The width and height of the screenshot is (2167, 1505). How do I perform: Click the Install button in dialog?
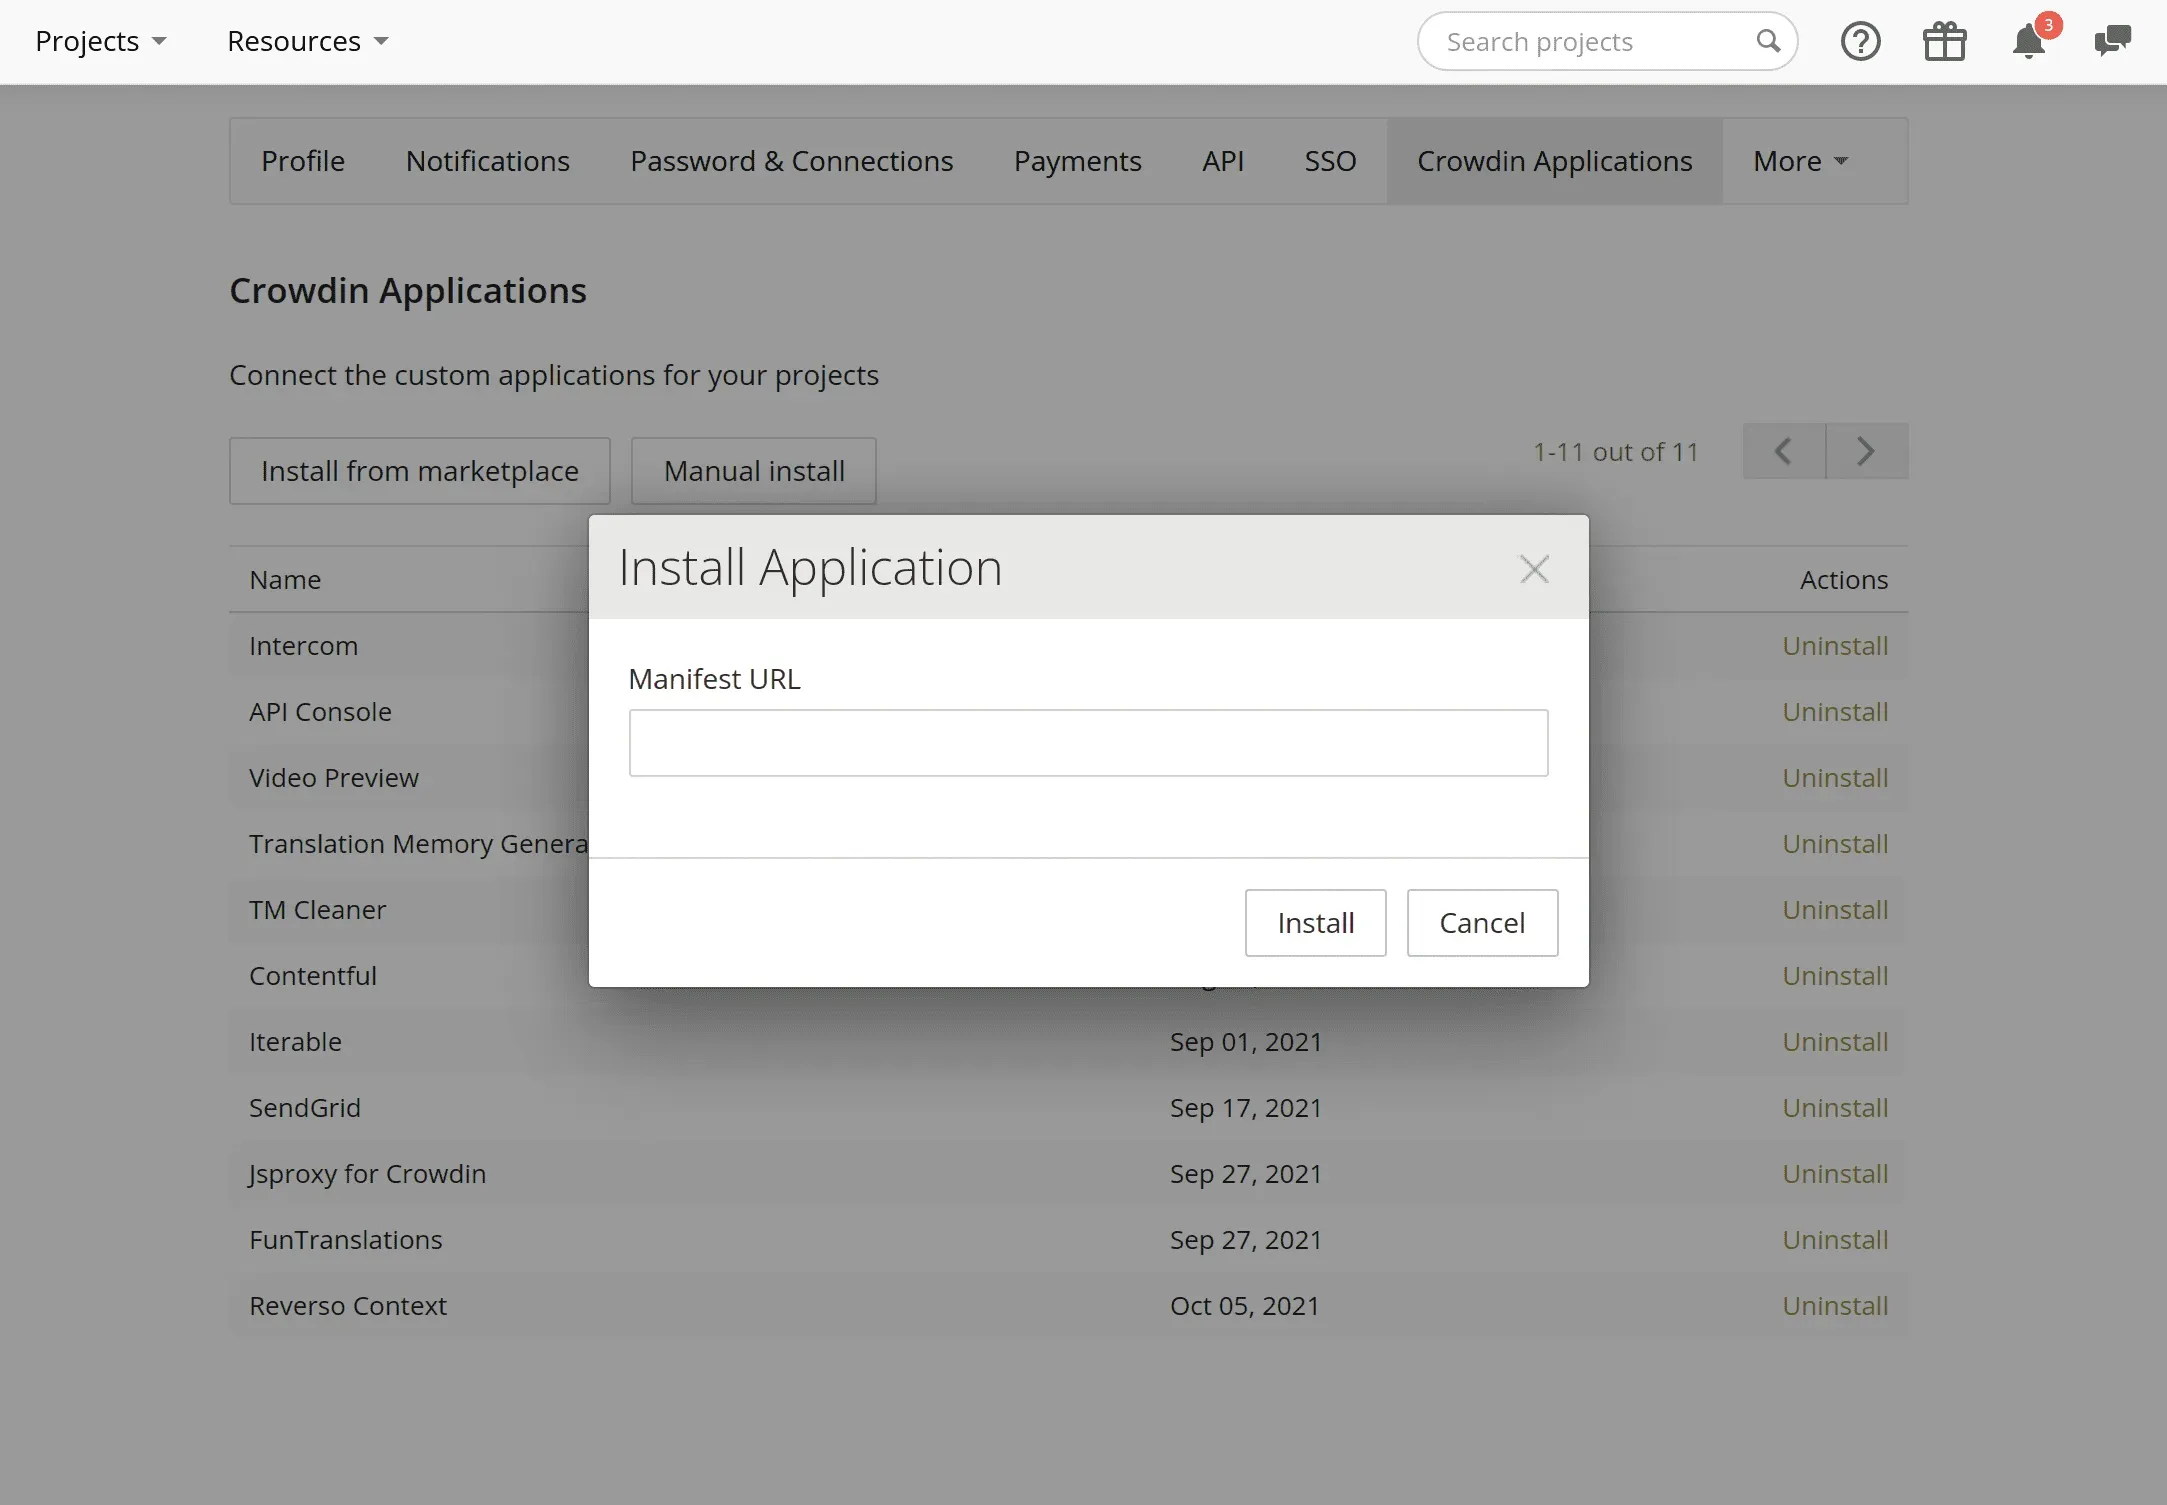1315,922
